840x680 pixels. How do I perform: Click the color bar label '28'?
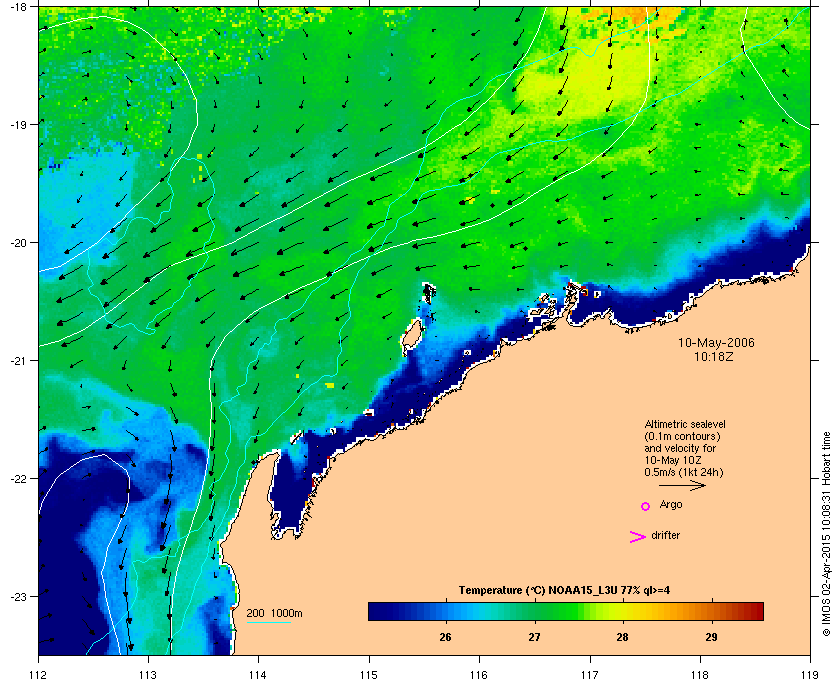(x=622, y=637)
